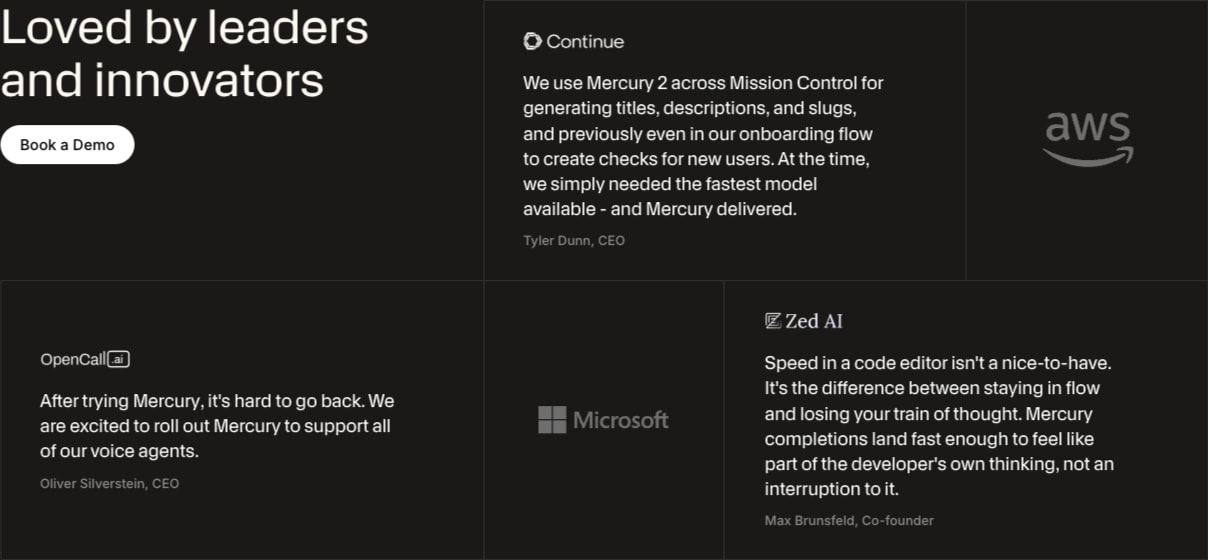Click the Microsoft wordmark text
Viewport: 1208px width, 560px height.
click(621, 420)
